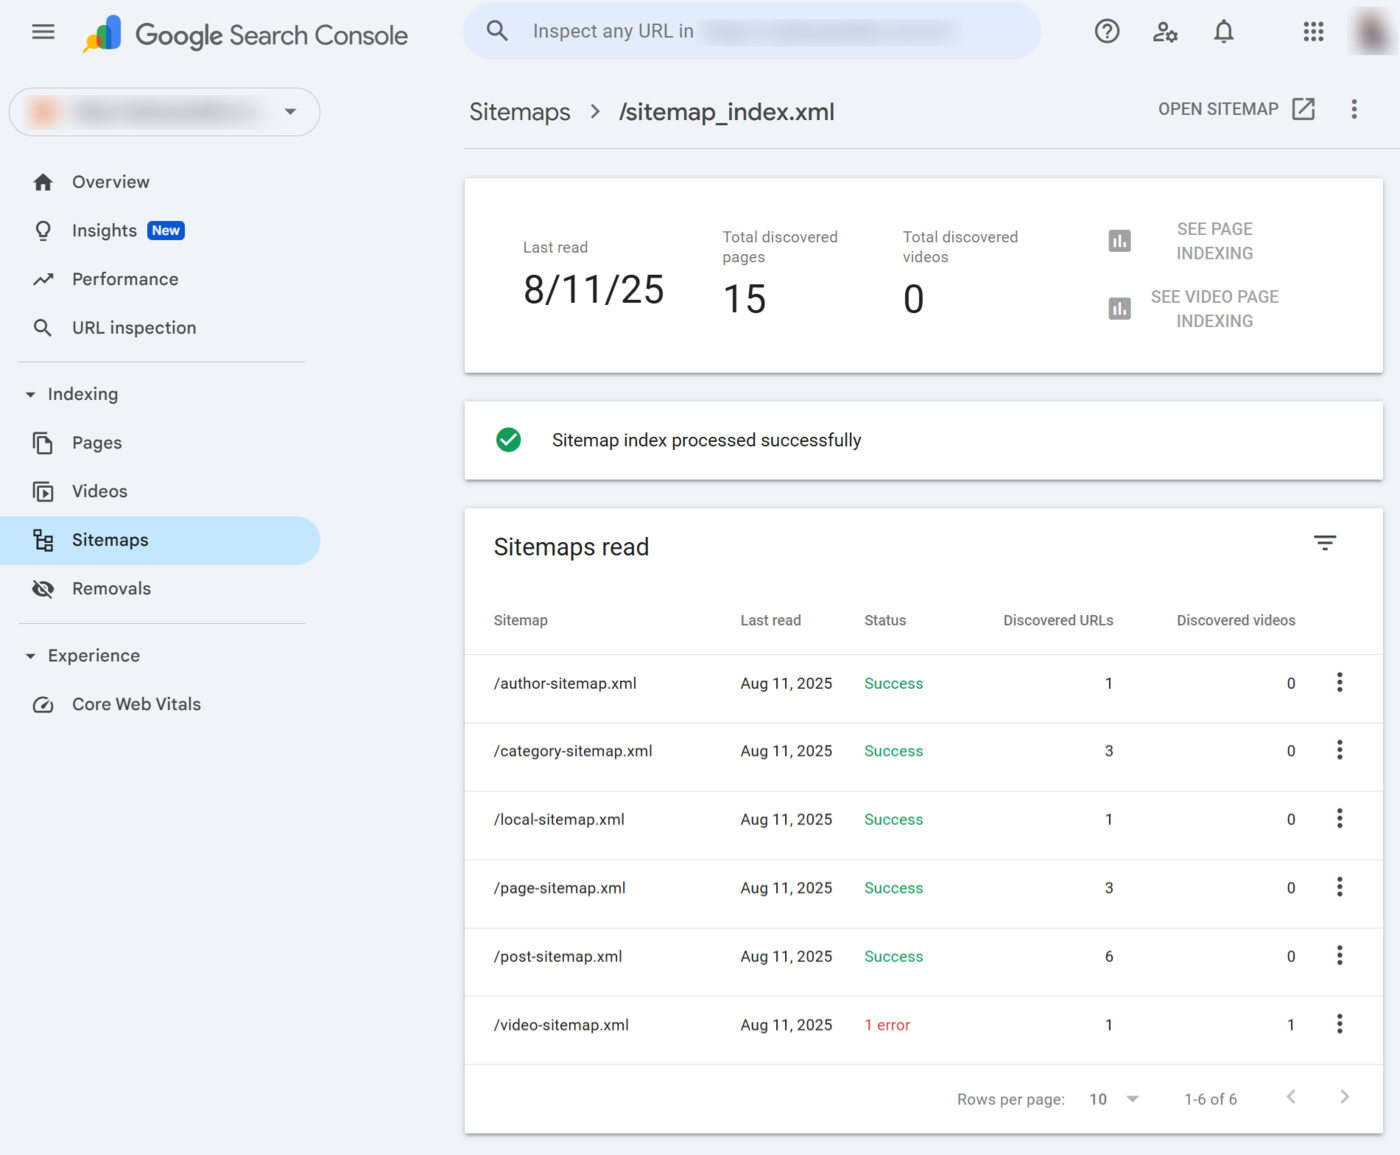The height and width of the screenshot is (1155, 1400).
Task: Open Removals in the sidebar
Action: pos(111,589)
